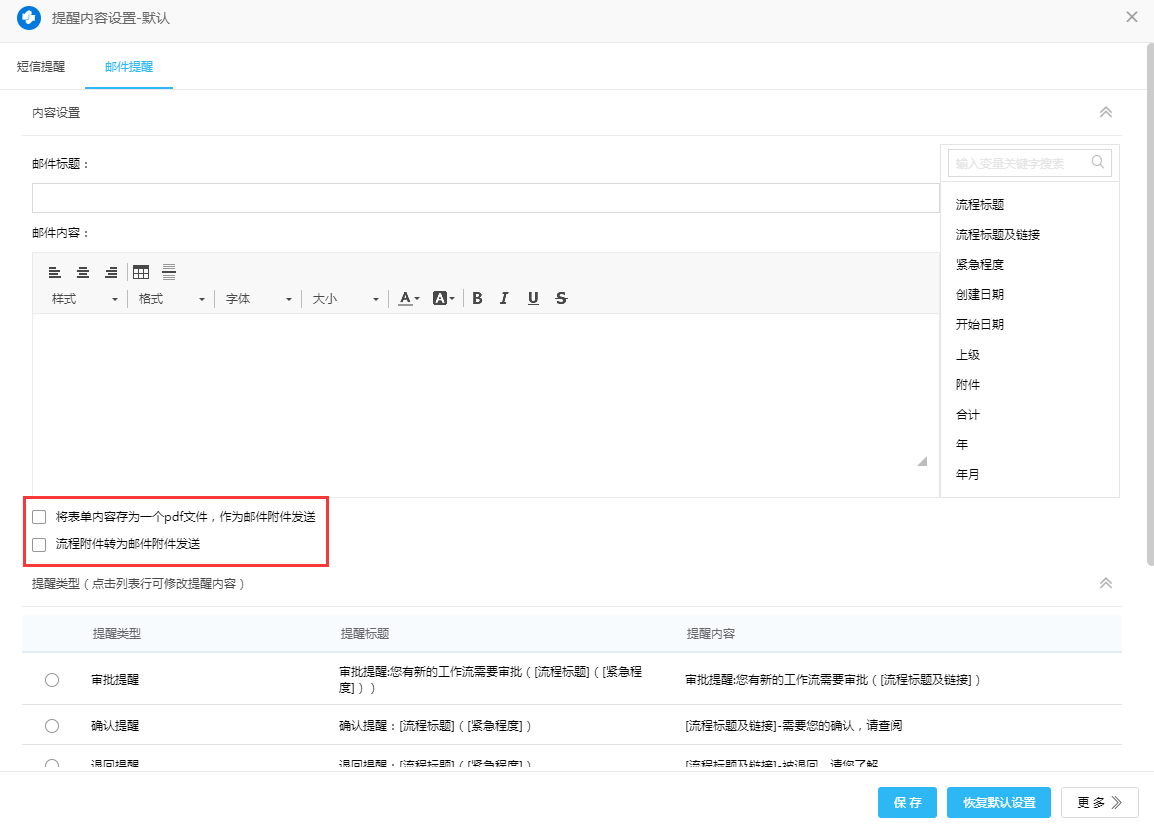Check 流程附件转为邮件附件发送 option

tap(40, 545)
